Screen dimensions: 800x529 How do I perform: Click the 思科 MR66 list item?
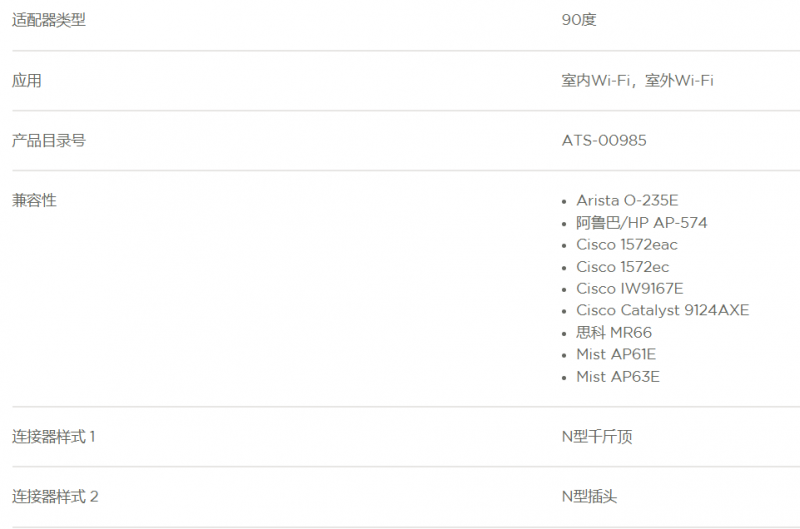pyautogui.click(x=614, y=333)
